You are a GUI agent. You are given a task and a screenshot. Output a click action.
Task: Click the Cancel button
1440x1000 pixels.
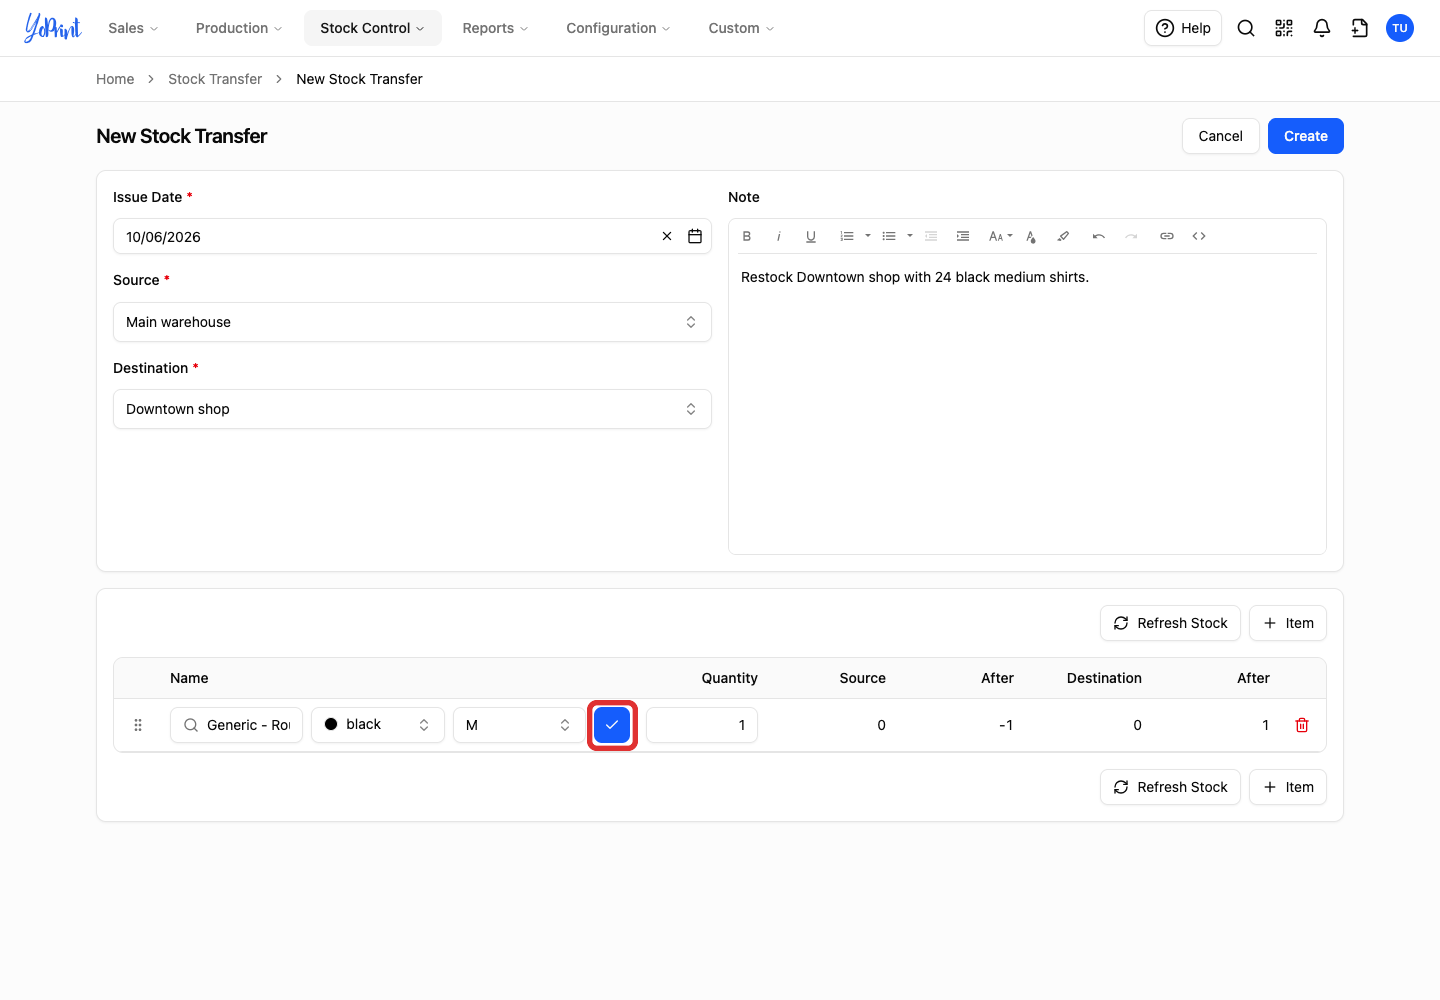click(x=1221, y=136)
